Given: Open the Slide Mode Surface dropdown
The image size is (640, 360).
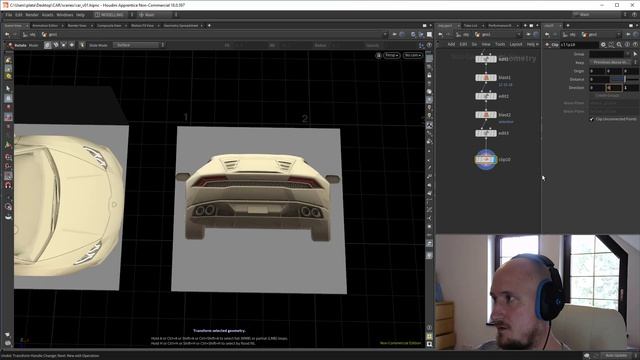Looking at the screenshot, I should click(x=139, y=45).
